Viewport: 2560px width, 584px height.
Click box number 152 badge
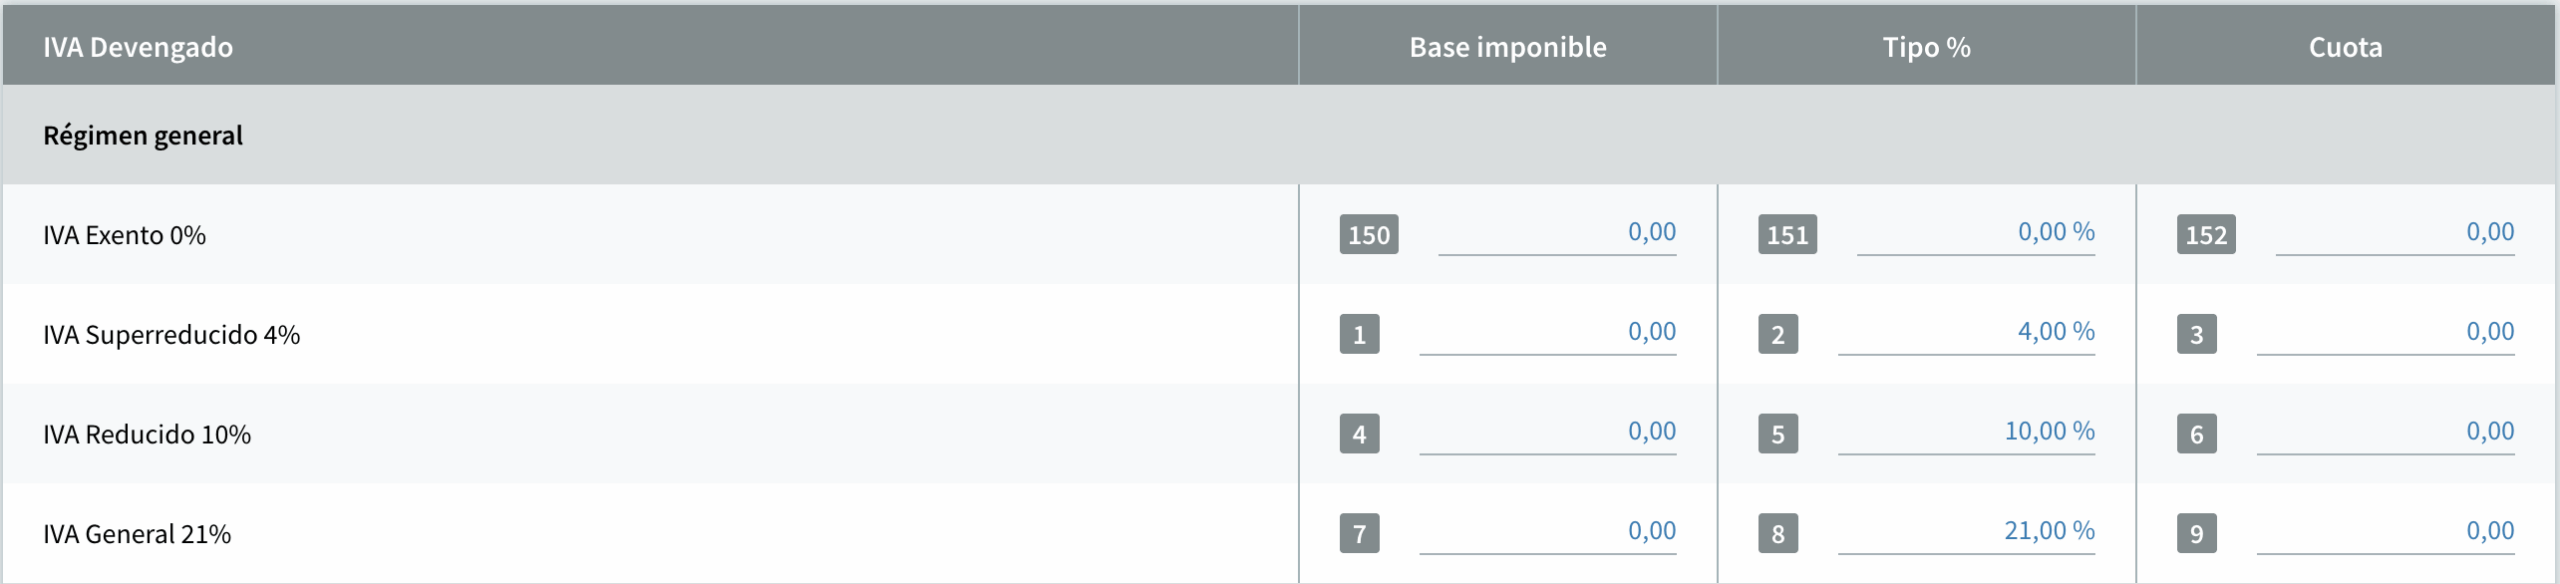click(x=2206, y=235)
